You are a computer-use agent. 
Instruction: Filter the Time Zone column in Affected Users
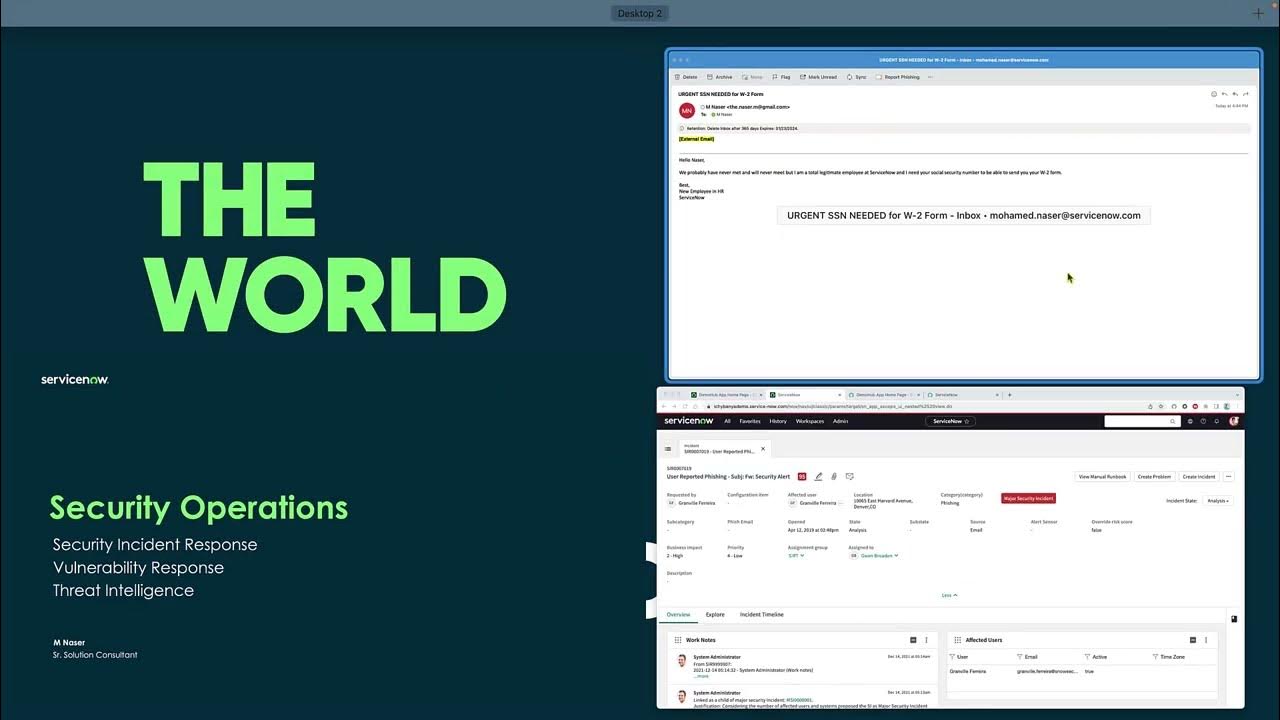pyautogui.click(x=1155, y=657)
